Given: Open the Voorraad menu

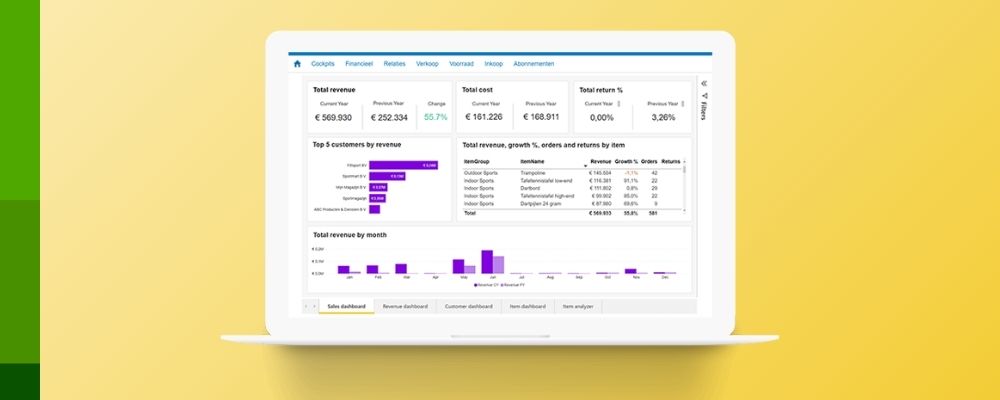Looking at the screenshot, I should pyautogui.click(x=461, y=64).
